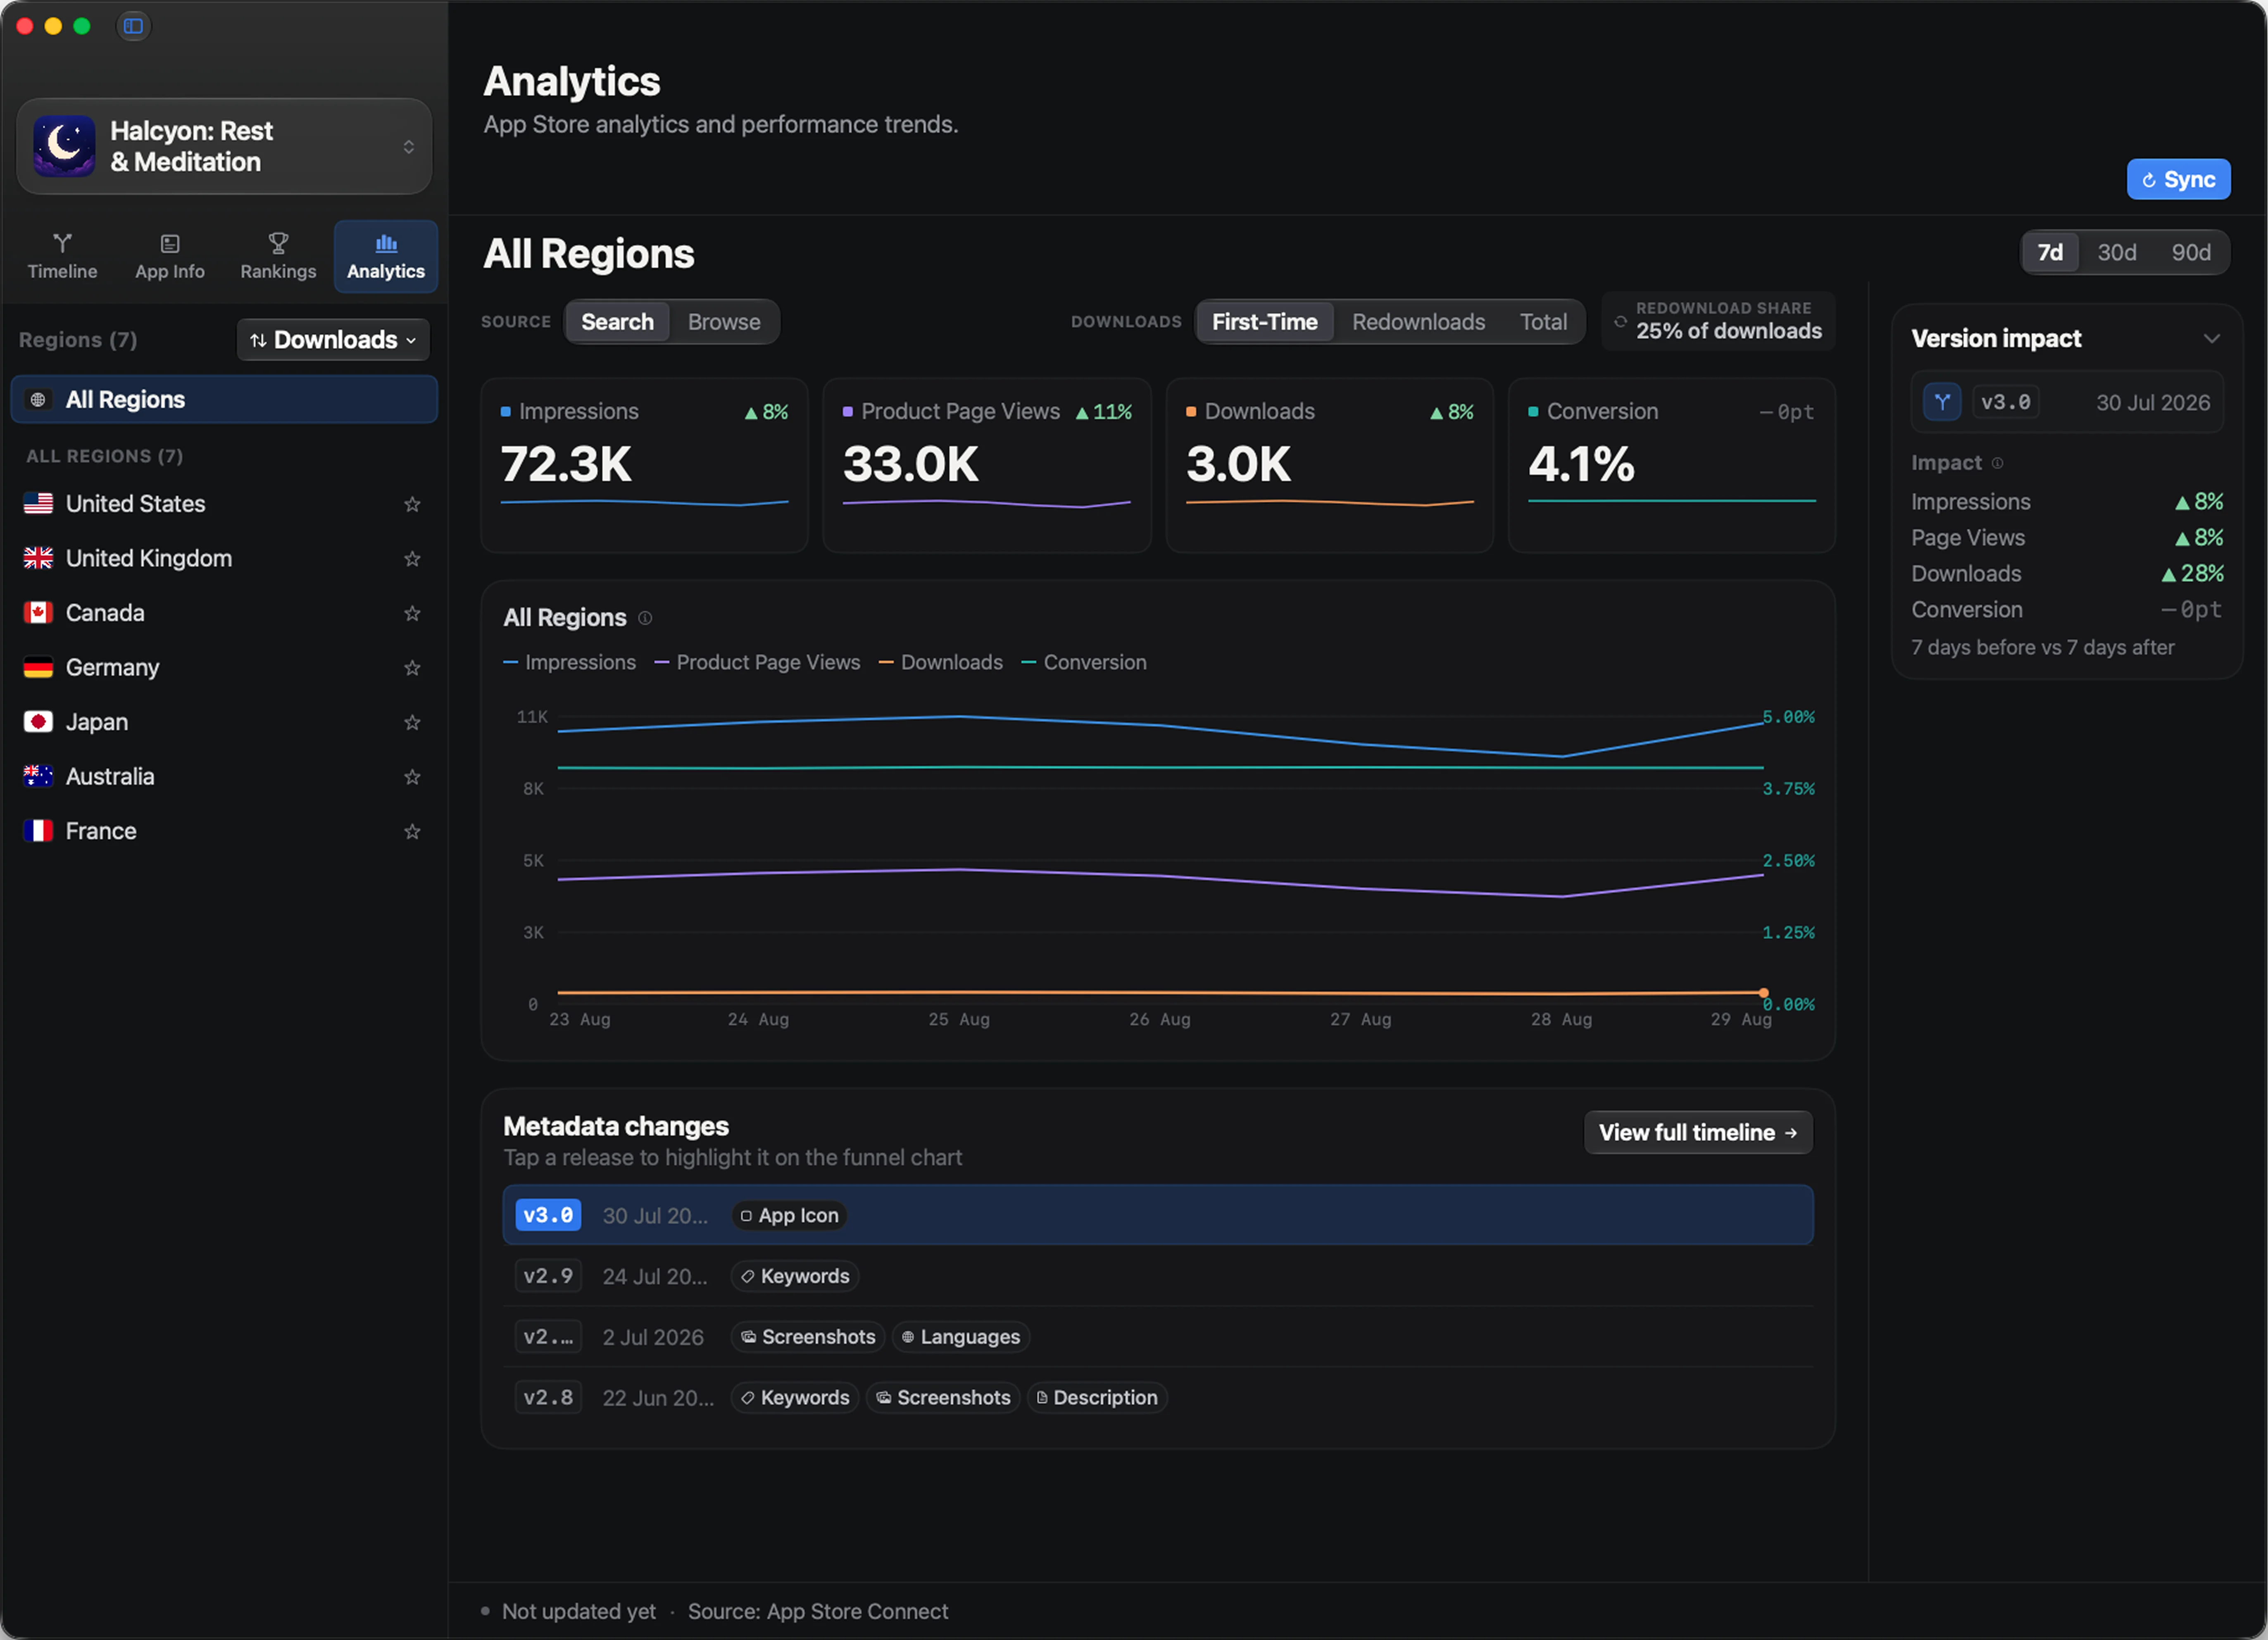Star the Japan region
2268x1640 pixels.
(x=412, y=722)
